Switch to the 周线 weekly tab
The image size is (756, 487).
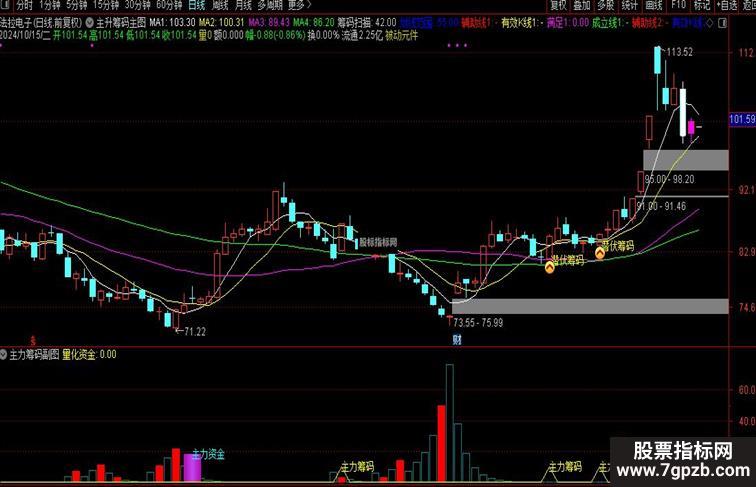[x=220, y=5]
